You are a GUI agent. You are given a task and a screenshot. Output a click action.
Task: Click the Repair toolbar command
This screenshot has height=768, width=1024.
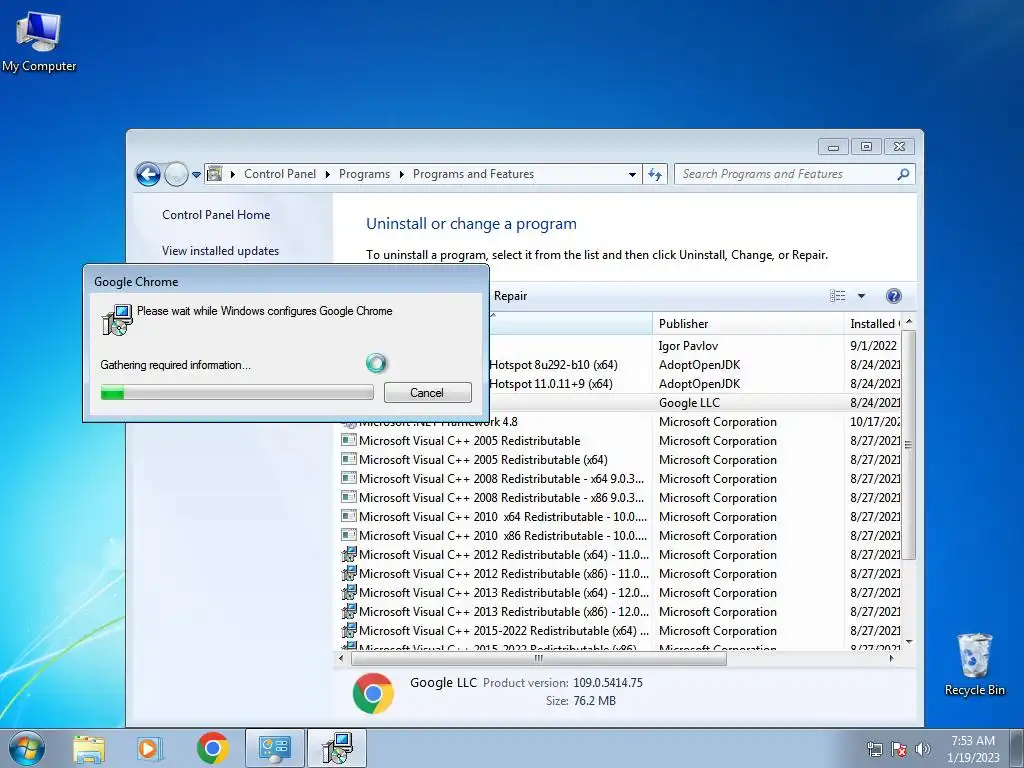510,296
